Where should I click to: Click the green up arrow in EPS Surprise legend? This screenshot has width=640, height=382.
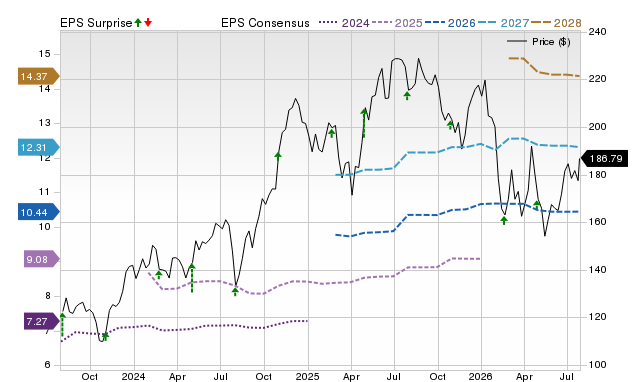pyautogui.click(x=138, y=22)
